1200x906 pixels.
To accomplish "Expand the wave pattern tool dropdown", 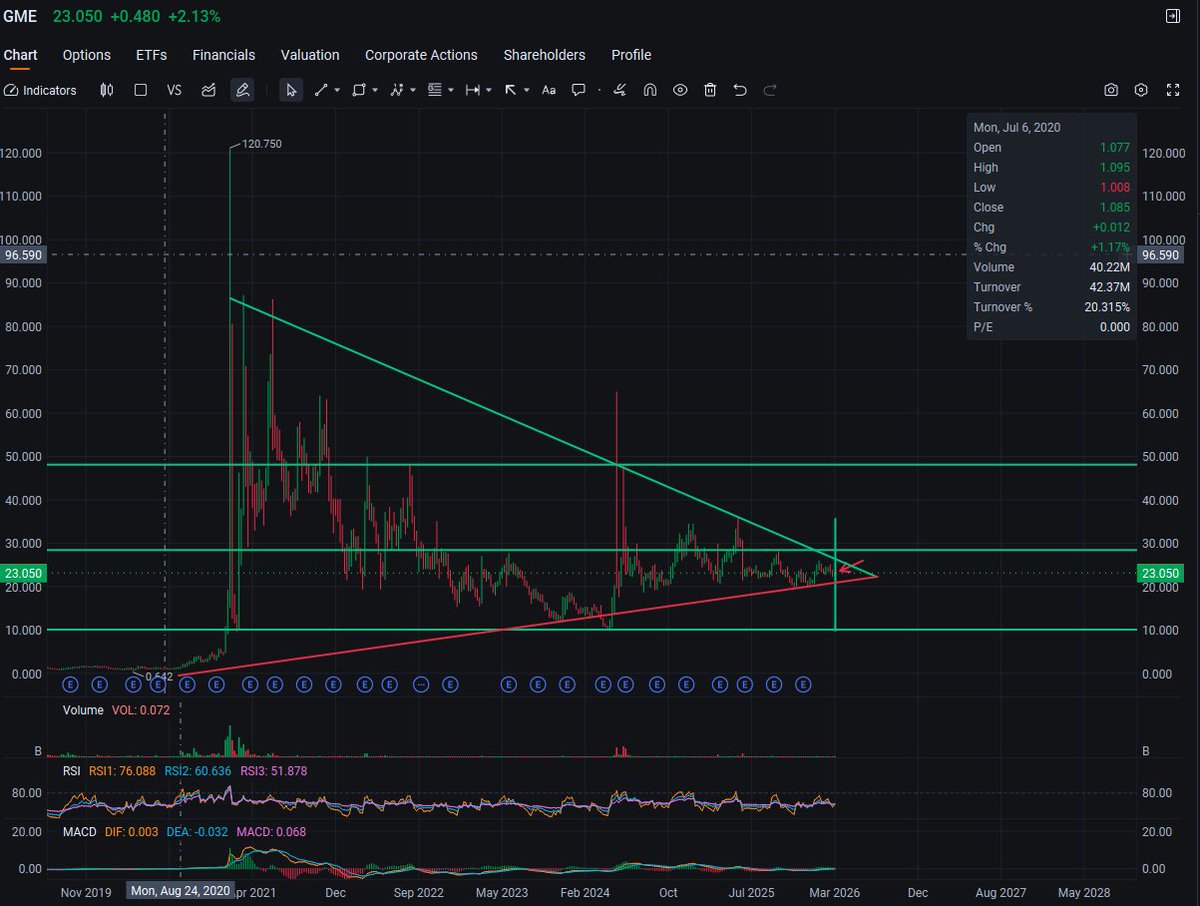I will pyautogui.click(x=413, y=90).
